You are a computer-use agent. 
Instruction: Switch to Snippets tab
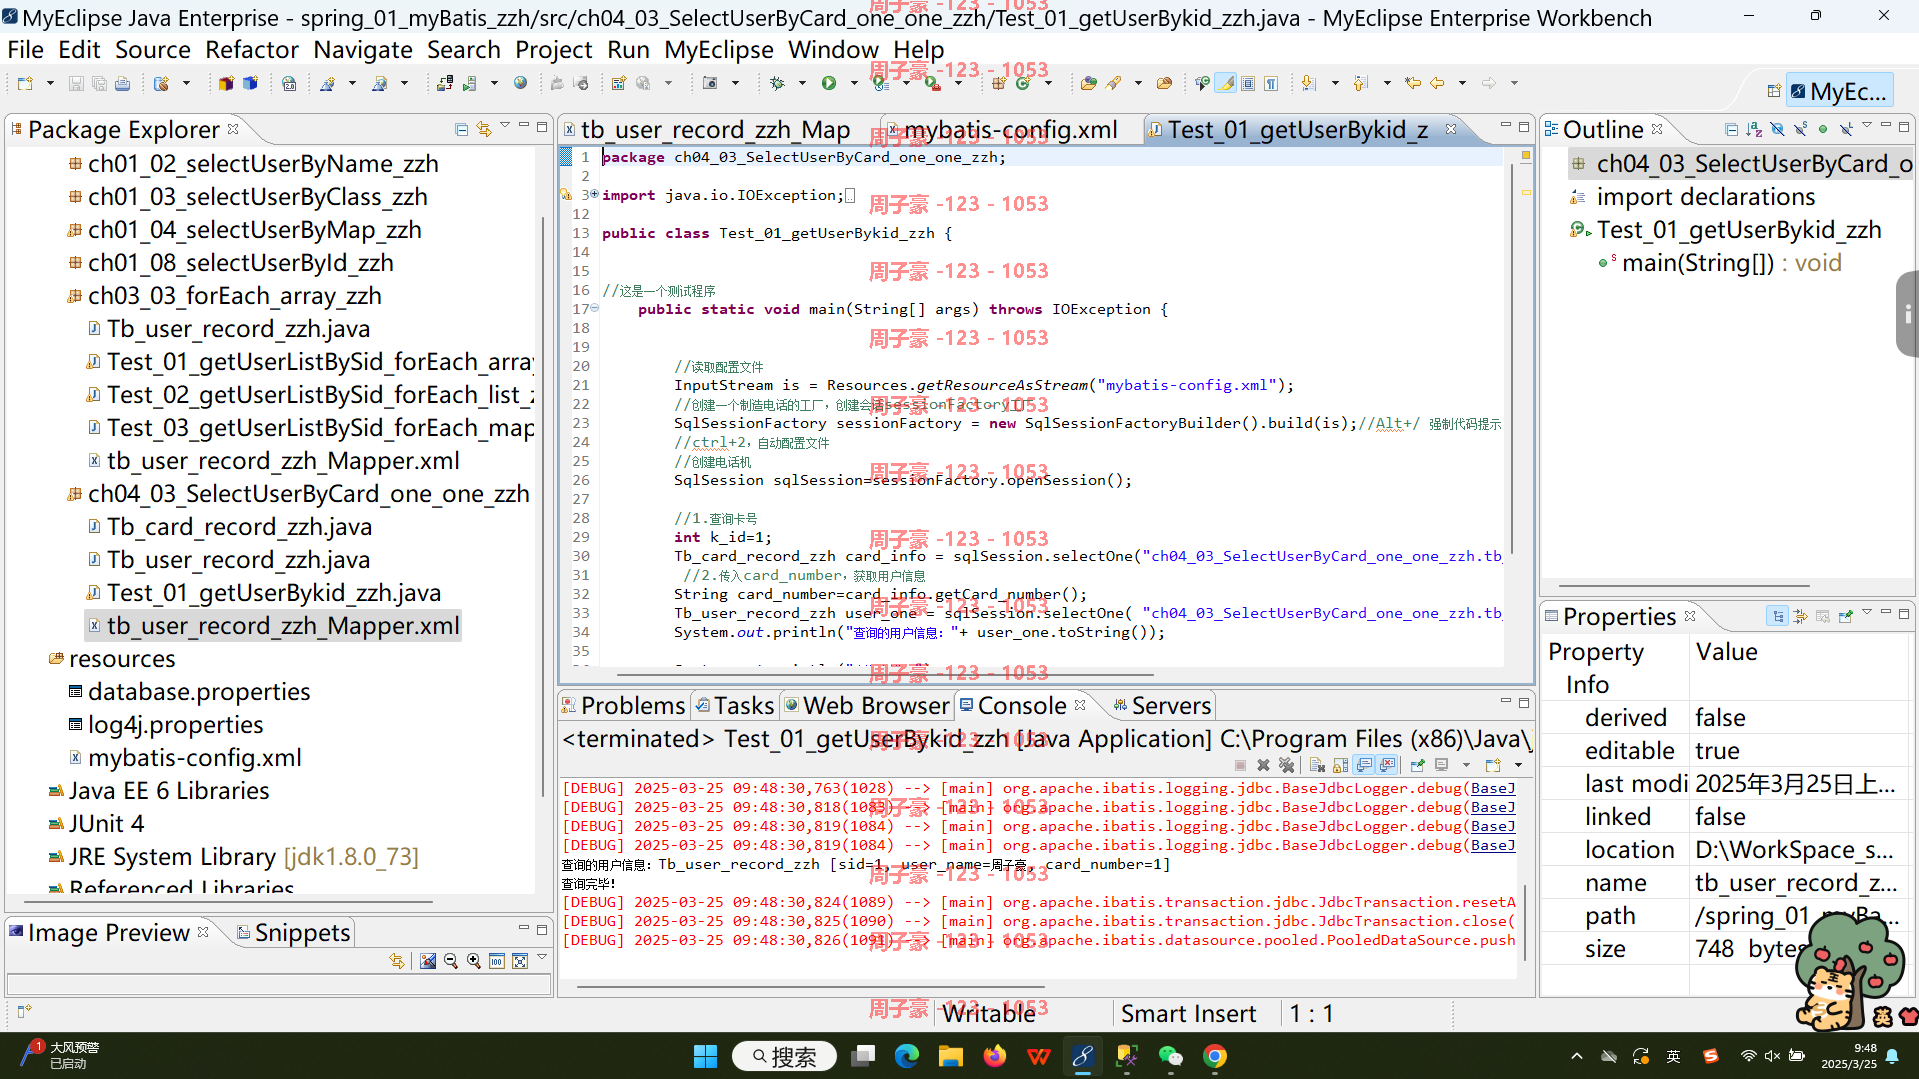(x=294, y=933)
